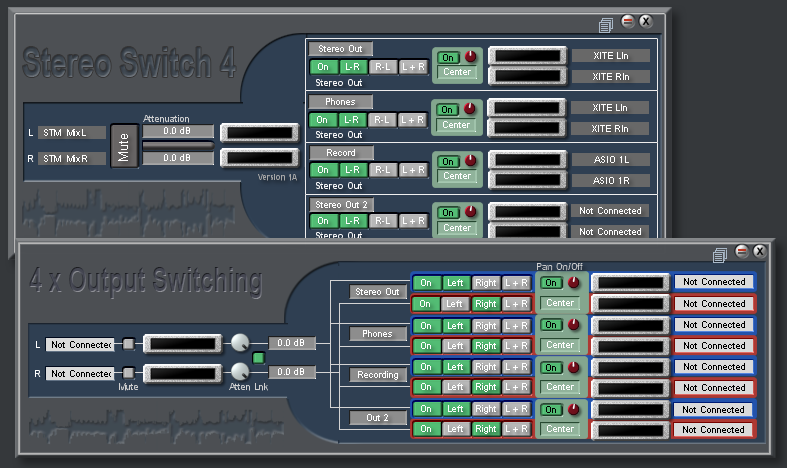Select L + R mode for Record output
The width and height of the screenshot is (787, 468).
click(x=413, y=170)
